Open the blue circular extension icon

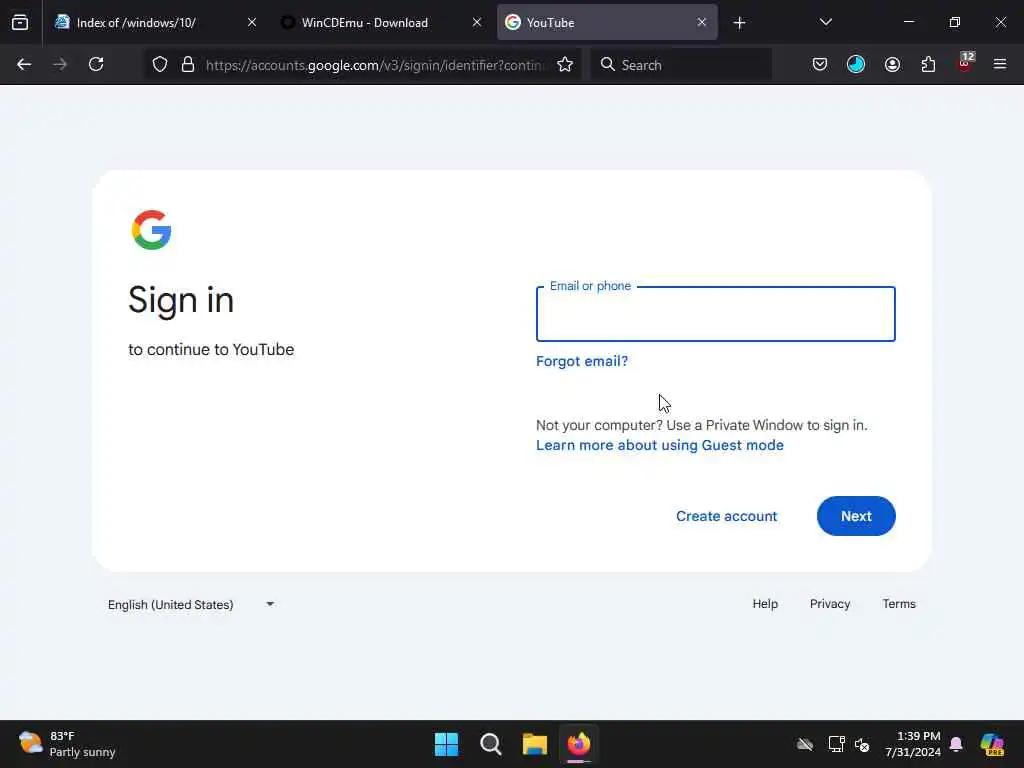point(856,65)
